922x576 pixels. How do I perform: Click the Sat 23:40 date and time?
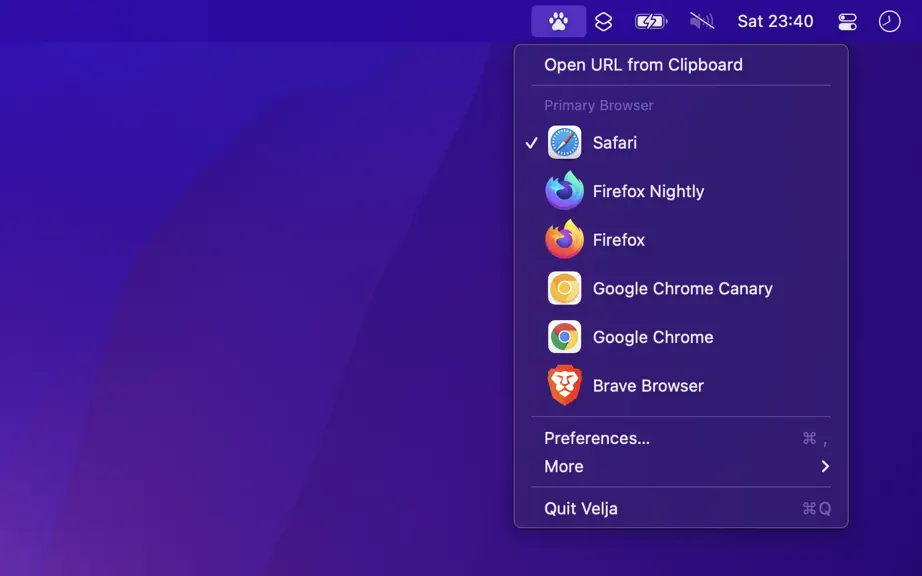775,21
